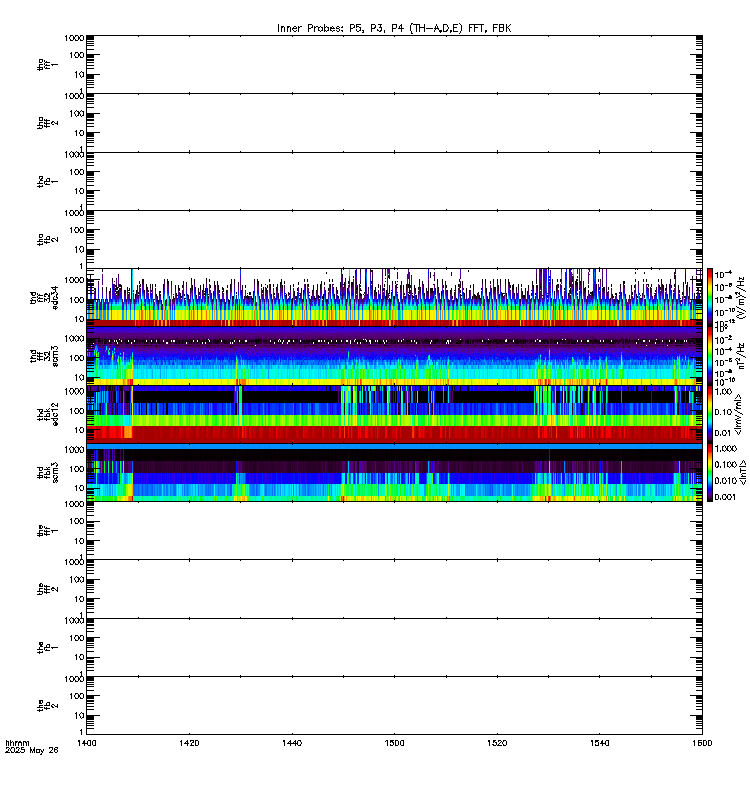Click the "tha ff 1" panel label
Viewport: 750px width, 800px height.
(47, 64)
